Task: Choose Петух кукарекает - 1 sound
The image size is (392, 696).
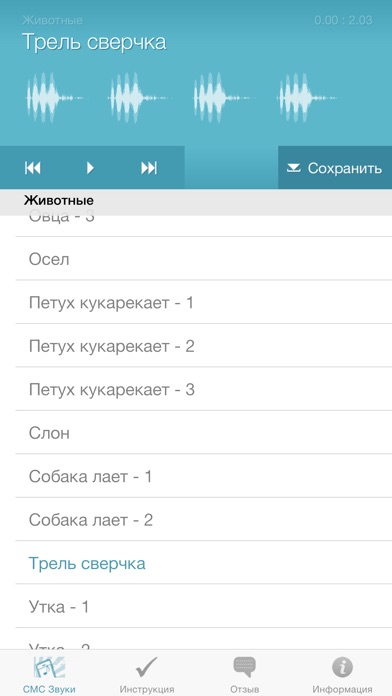Action: (x=204, y=302)
